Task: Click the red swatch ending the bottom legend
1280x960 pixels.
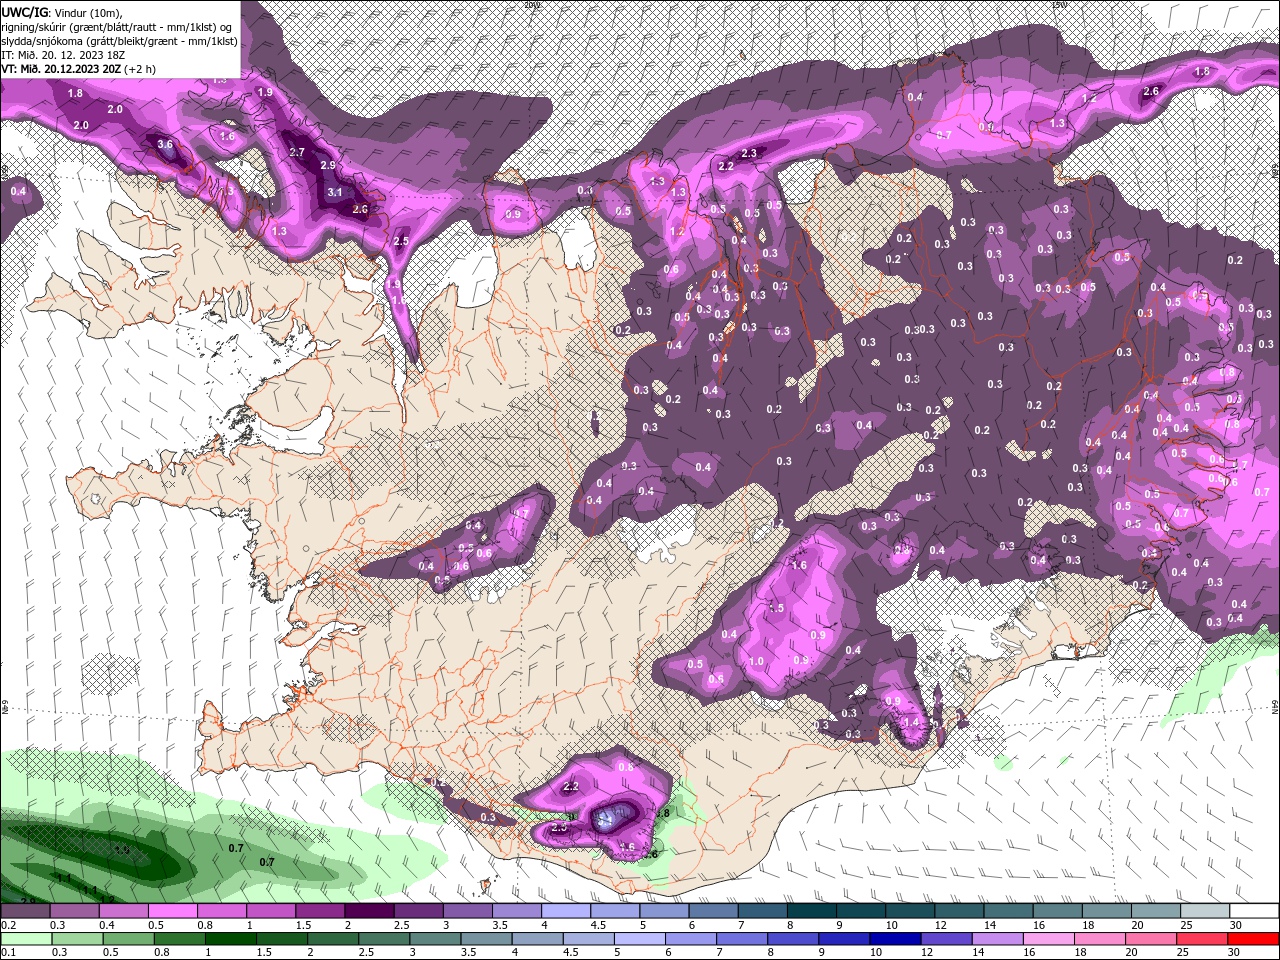Action: point(1254,939)
